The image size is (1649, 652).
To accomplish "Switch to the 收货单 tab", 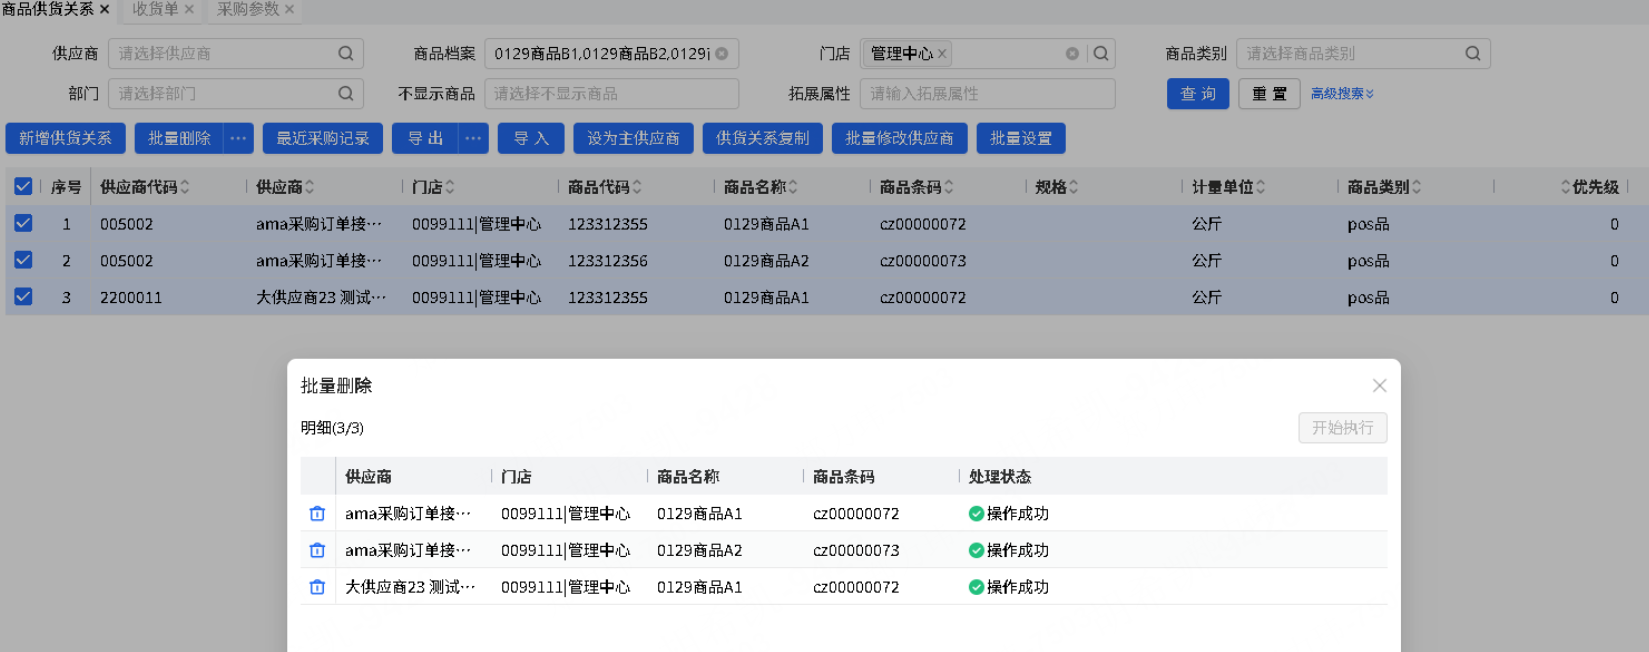I will pos(155,9).
